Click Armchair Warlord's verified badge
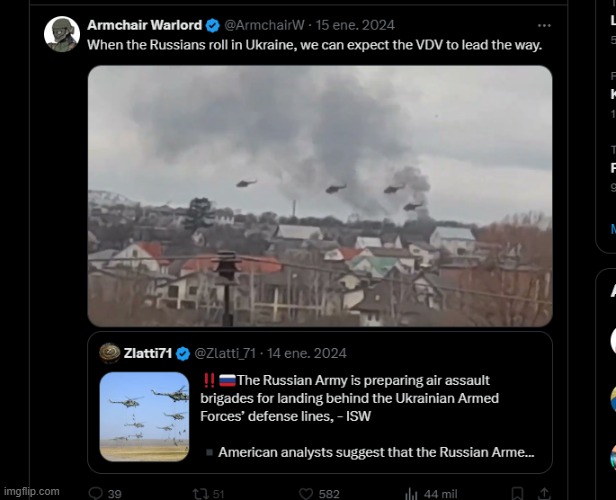616x500 pixels. (x=213, y=26)
